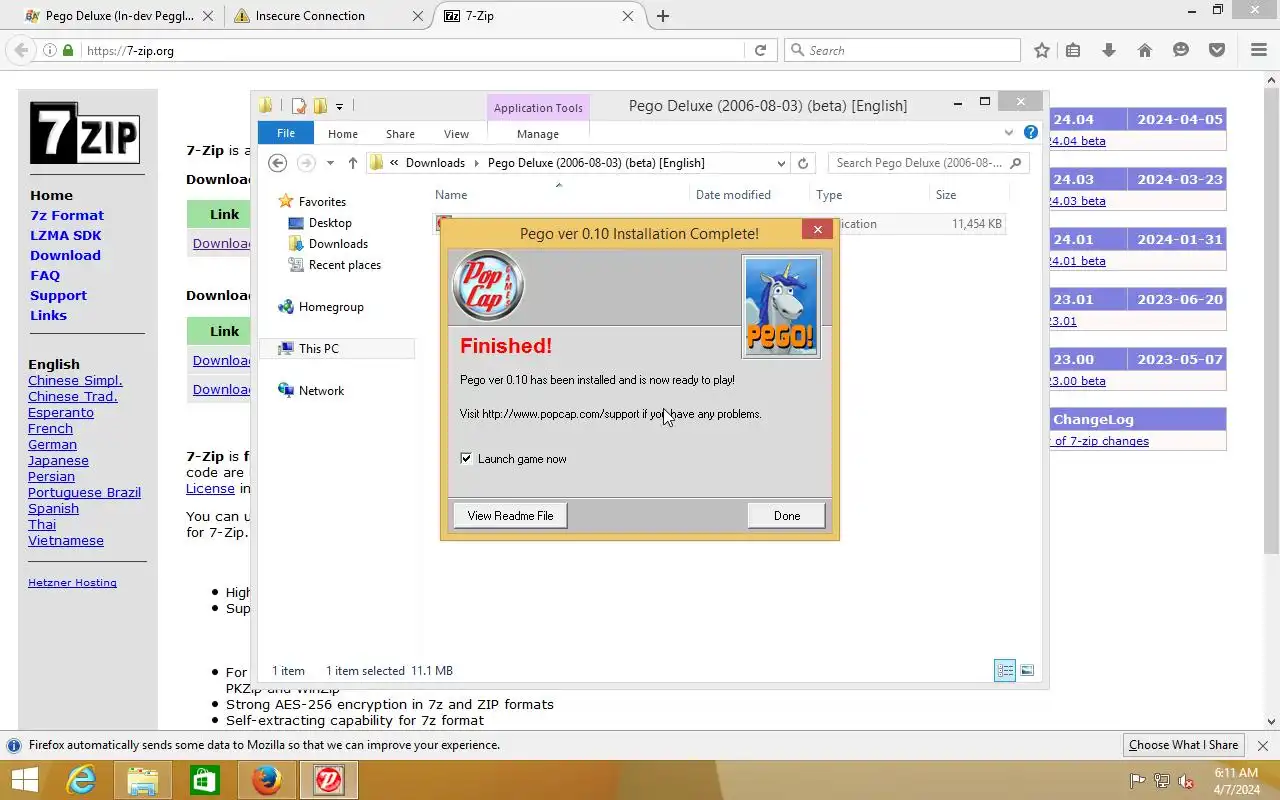The width and height of the screenshot is (1280, 800).
Task: Dismiss the Firefox data notification bar
Action: point(1262,746)
